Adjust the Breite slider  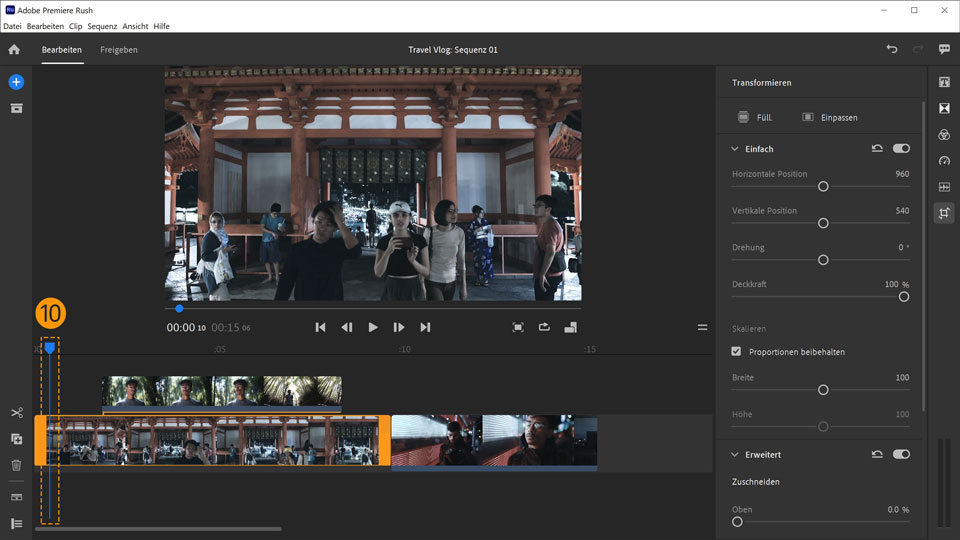823,389
